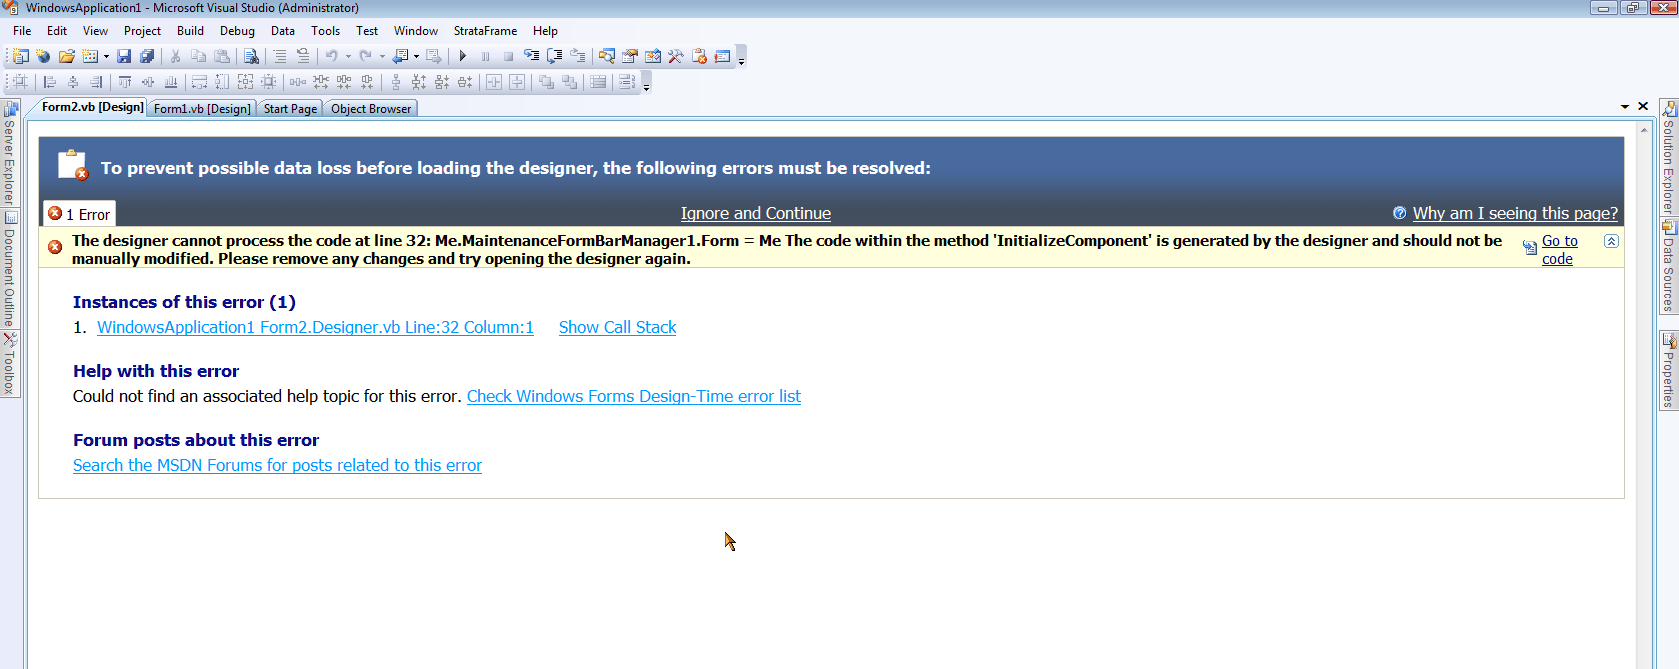Image resolution: width=1679 pixels, height=669 pixels.
Task: Switch to the Start Page tab
Action: [290, 109]
